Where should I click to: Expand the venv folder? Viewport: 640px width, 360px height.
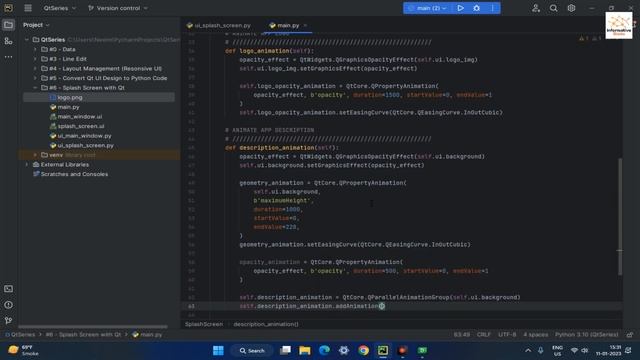point(35,155)
